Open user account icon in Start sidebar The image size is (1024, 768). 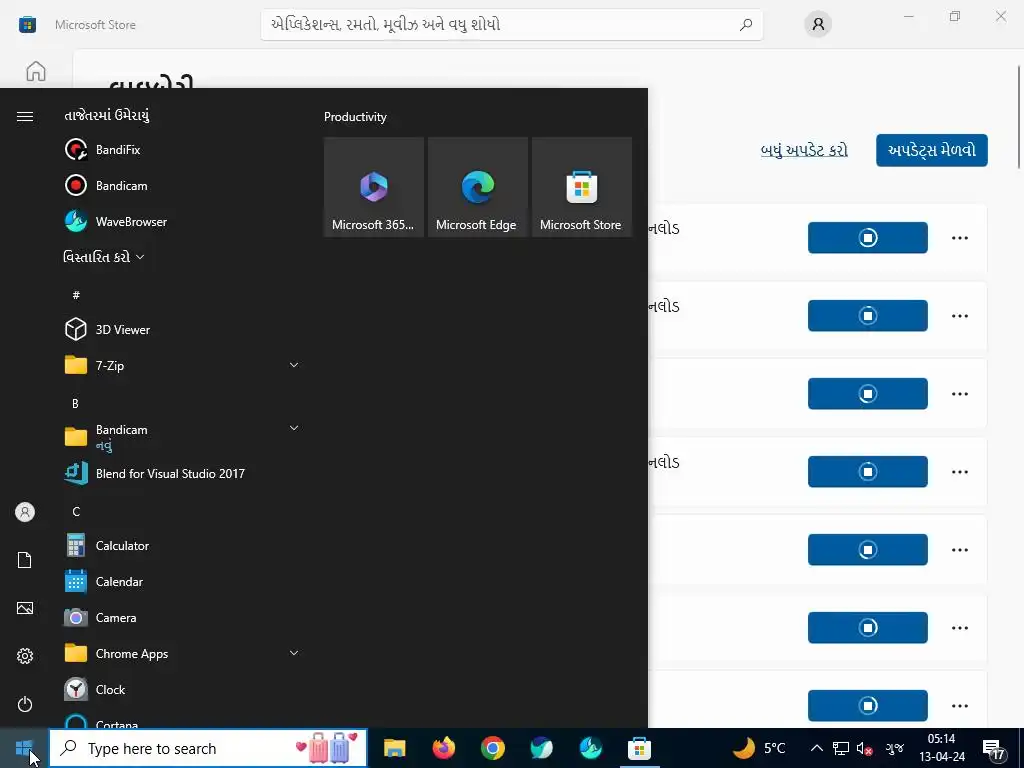point(25,512)
